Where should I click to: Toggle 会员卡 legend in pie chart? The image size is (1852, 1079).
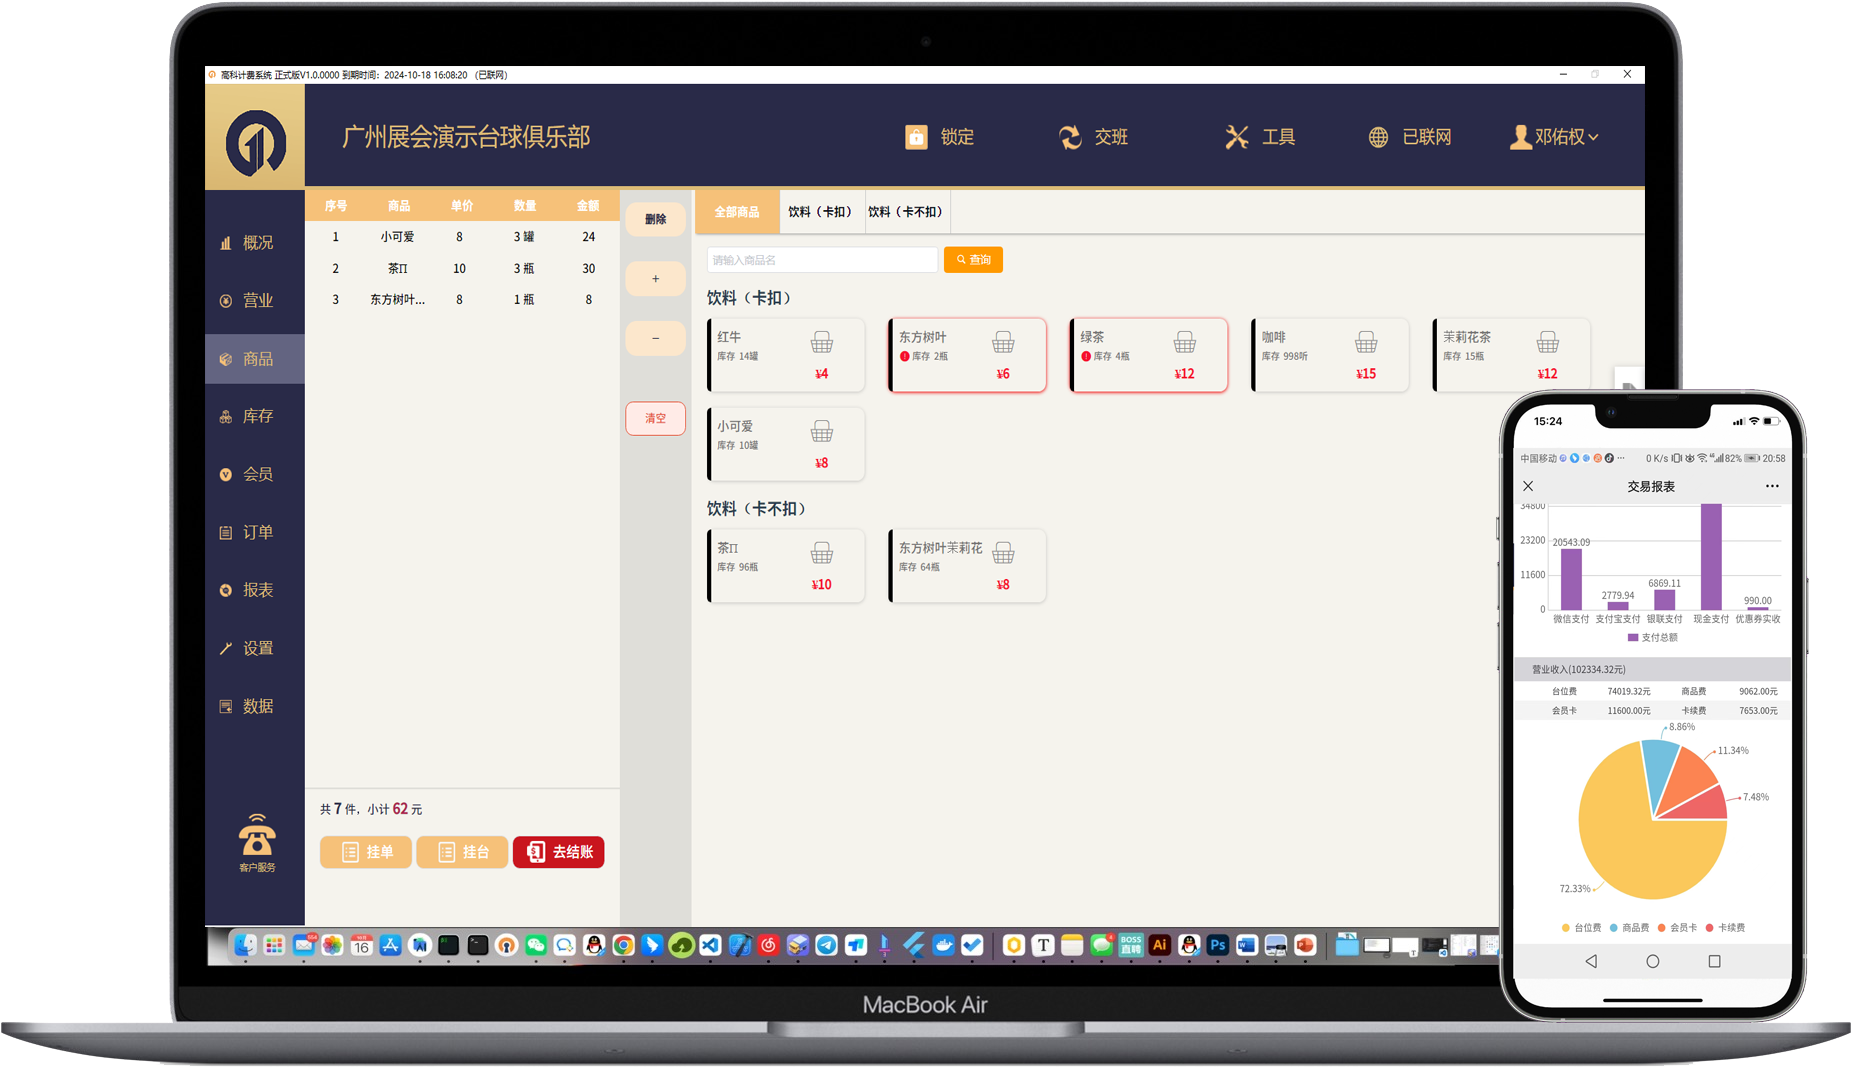point(1677,928)
